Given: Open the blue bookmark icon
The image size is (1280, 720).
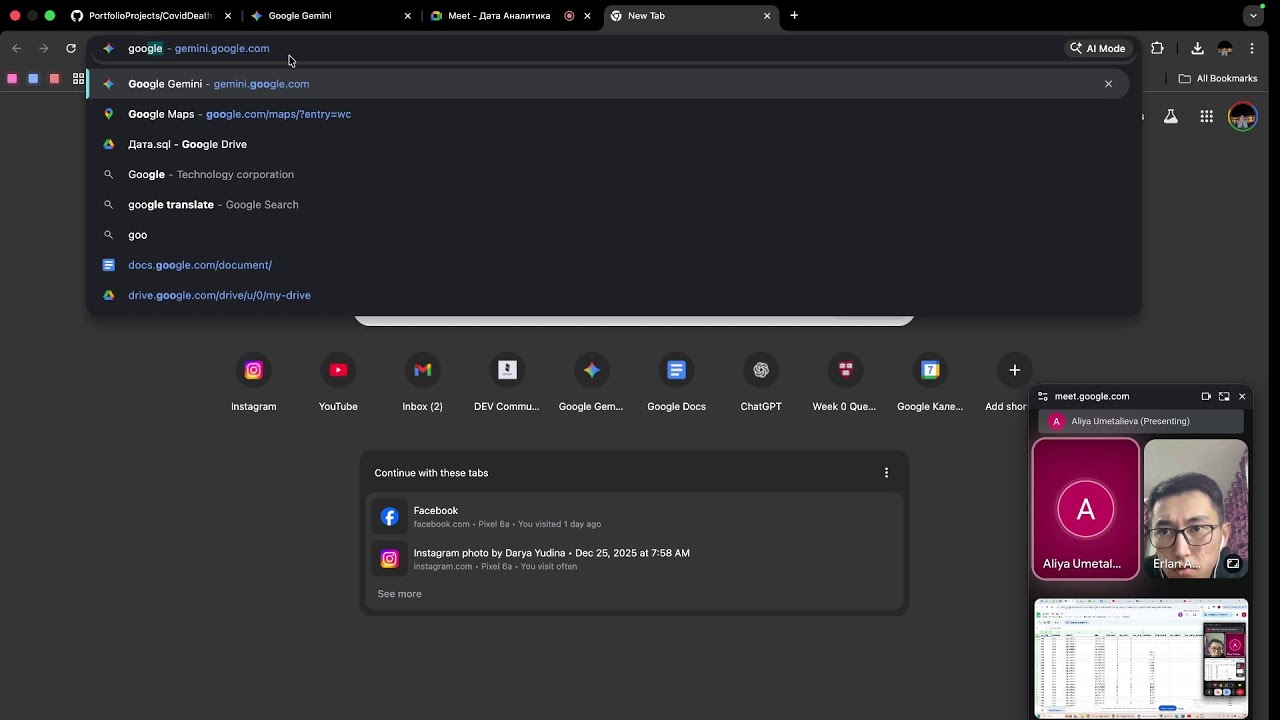Looking at the screenshot, I should click(33, 78).
